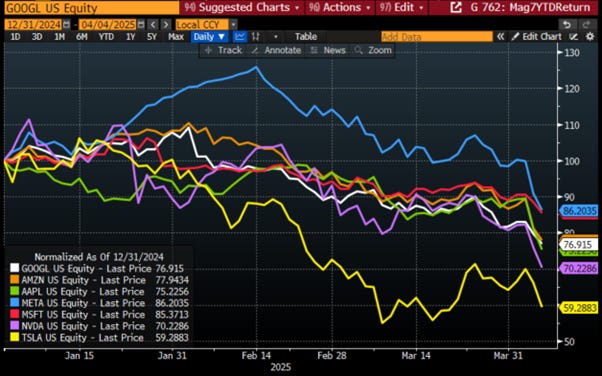Screen dimensions: 602x376
Task: Activate the Zoom magnifier tool
Action: point(373,50)
